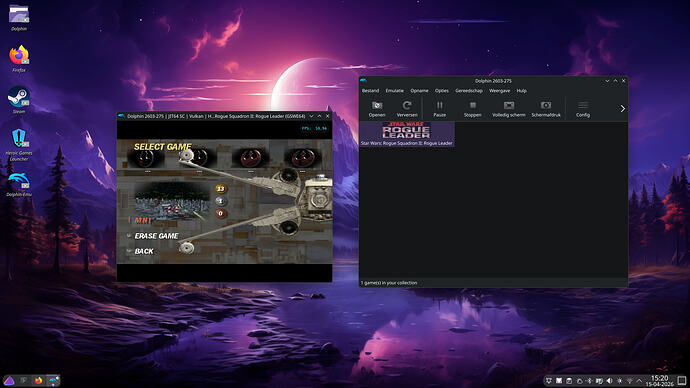Open the Opname menu

[419, 91]
